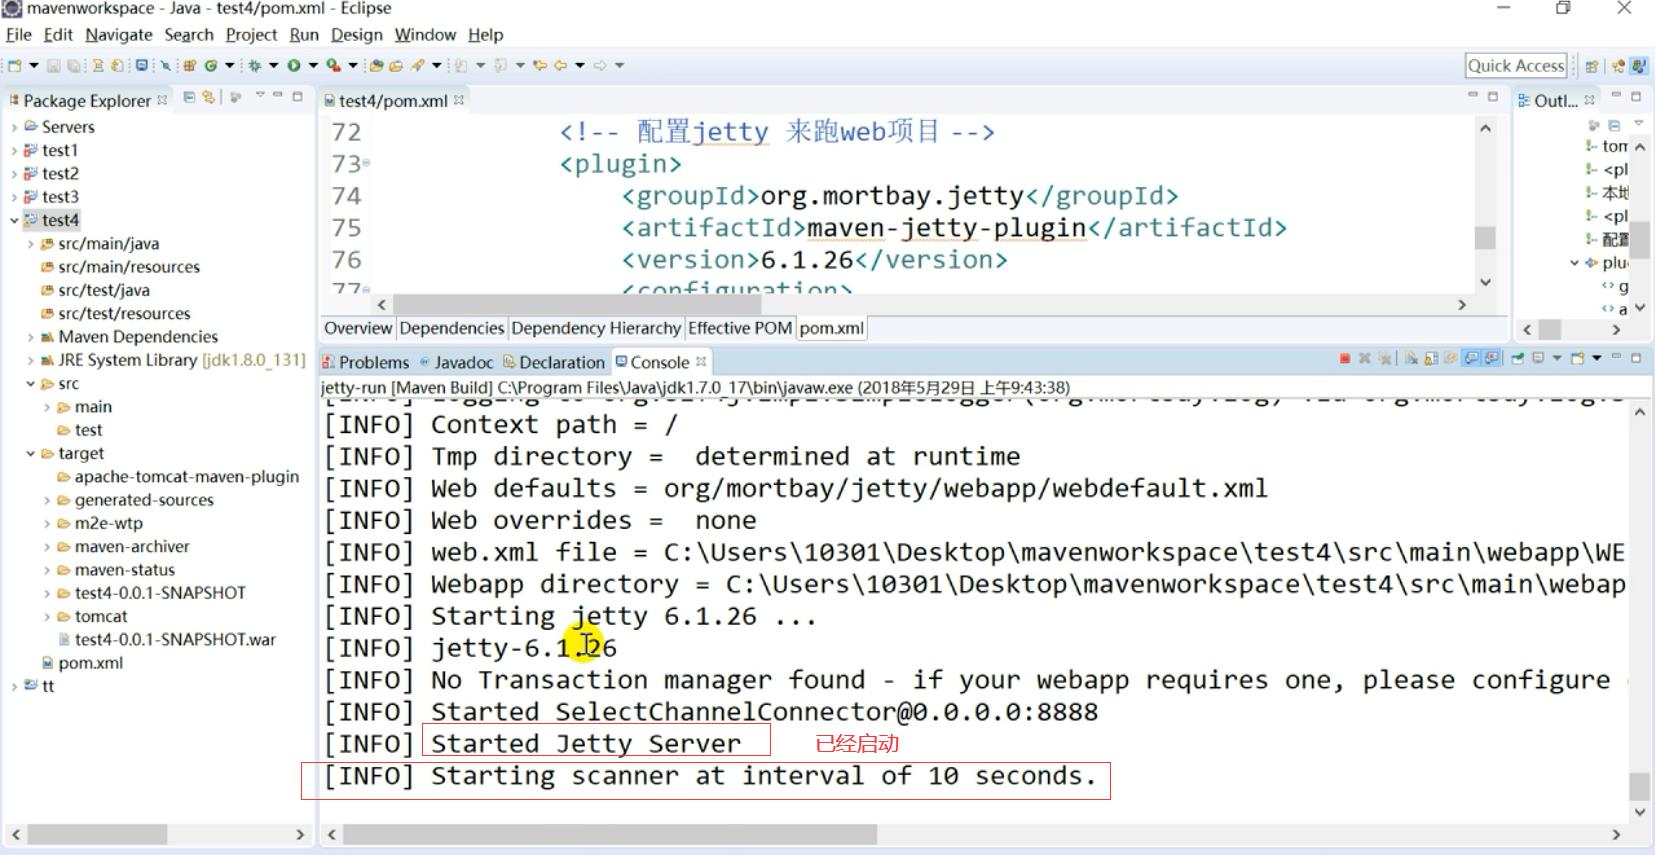Navigate forward with right arrow icon
The height and width of the screenshot is (855, 1655).
599,66
